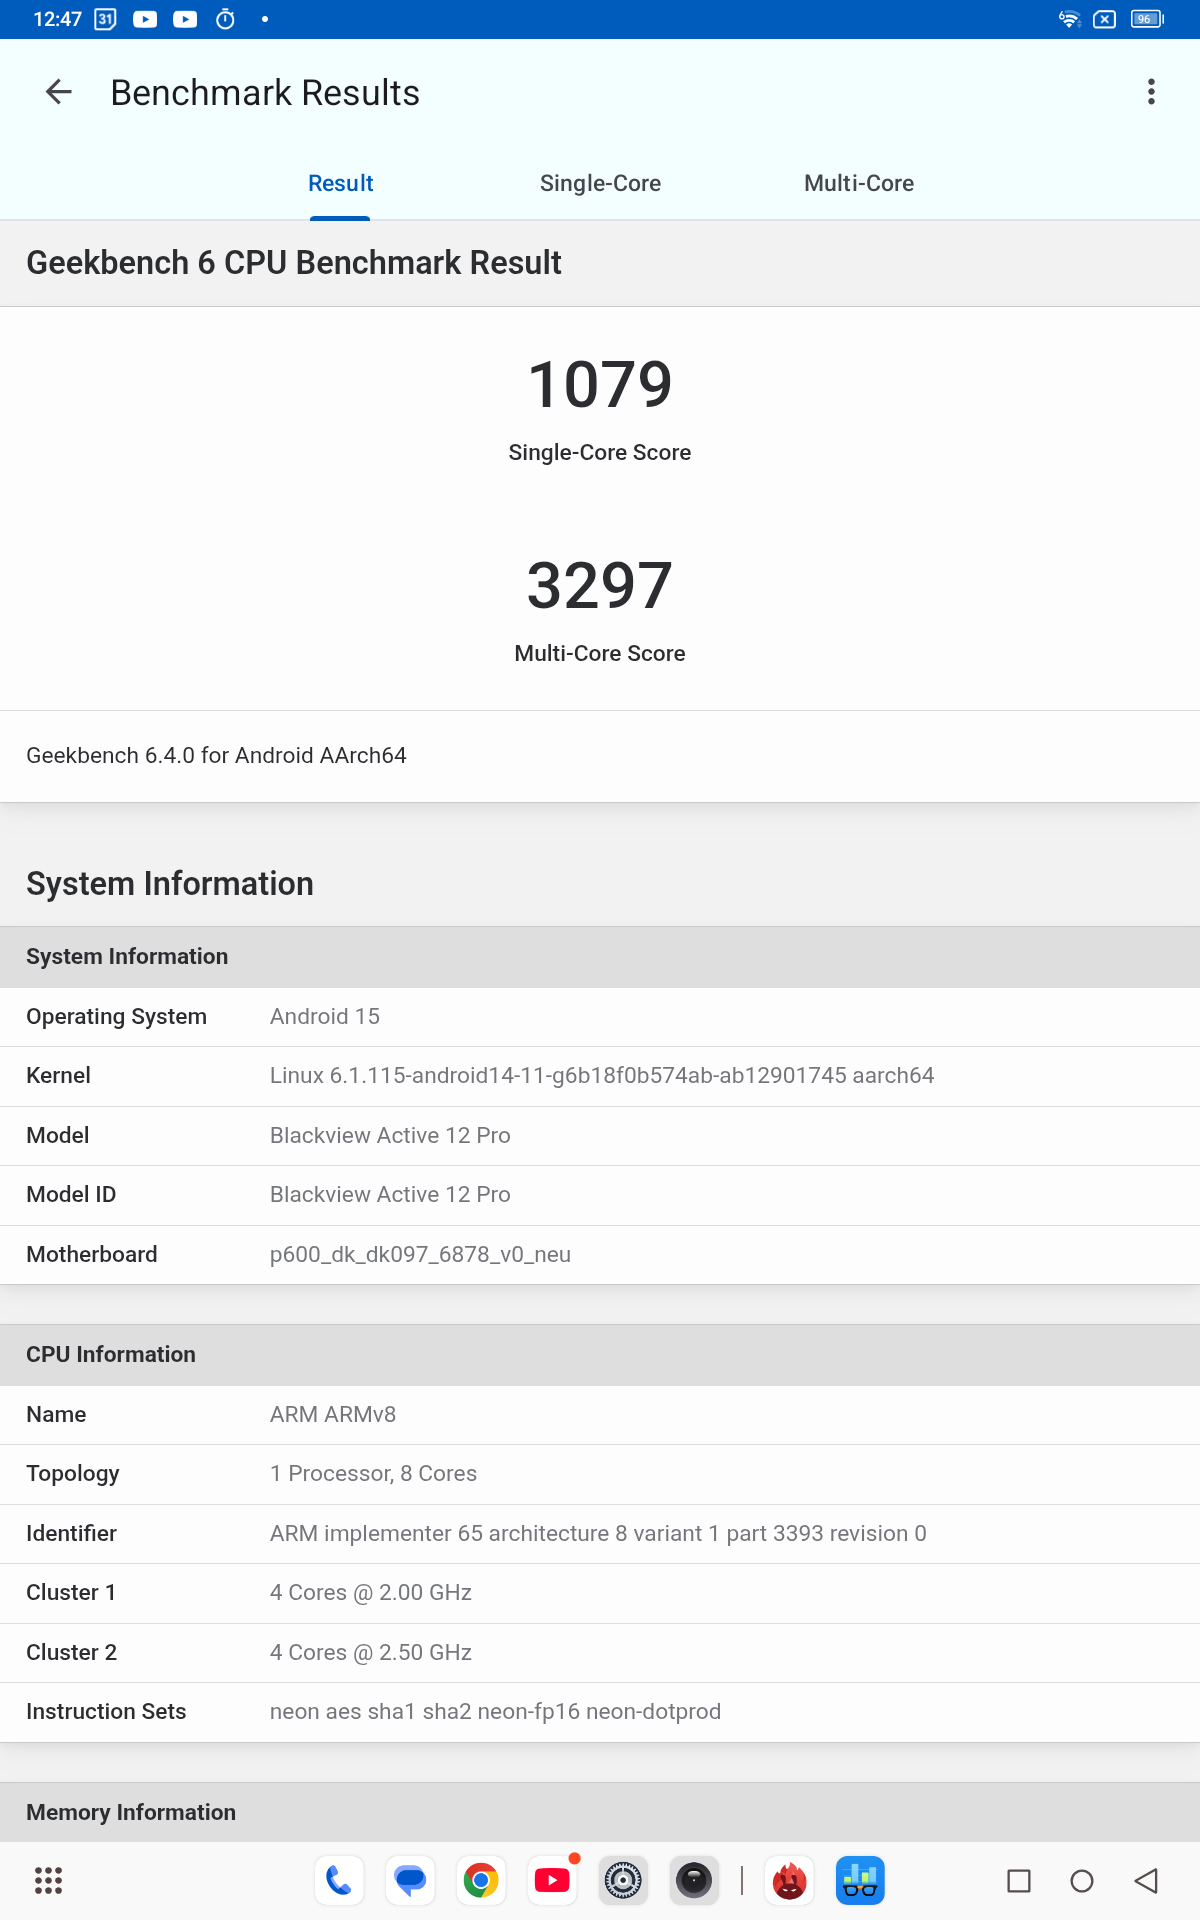
Task: Launch the Phone app from dock
Action: pyautogui.click(x=339, y=1880)
